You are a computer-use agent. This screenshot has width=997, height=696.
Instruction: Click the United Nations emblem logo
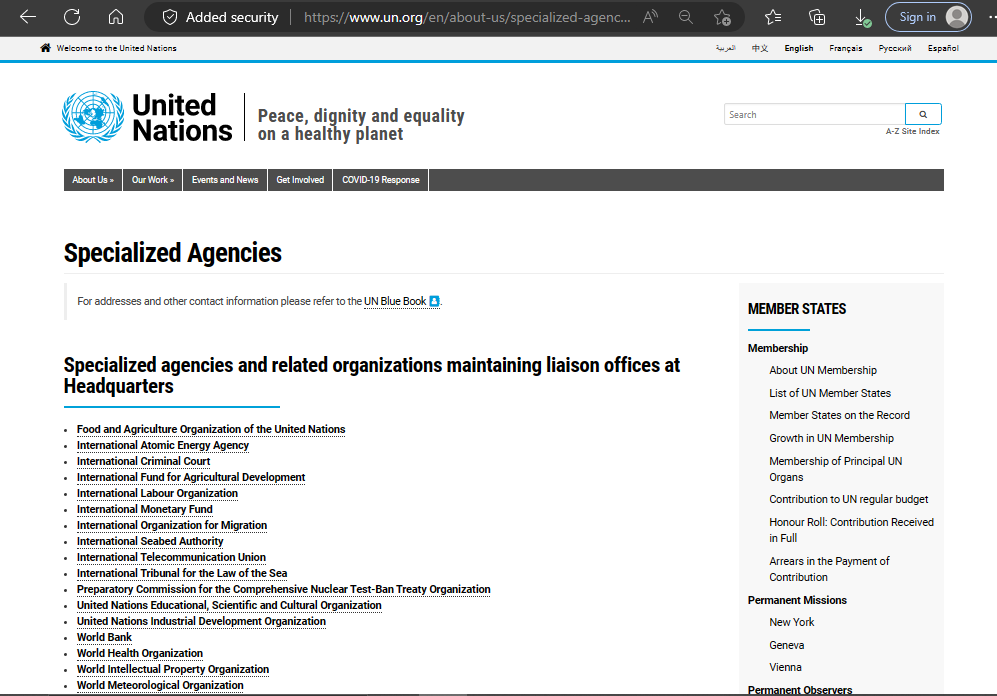click(93, 116)
